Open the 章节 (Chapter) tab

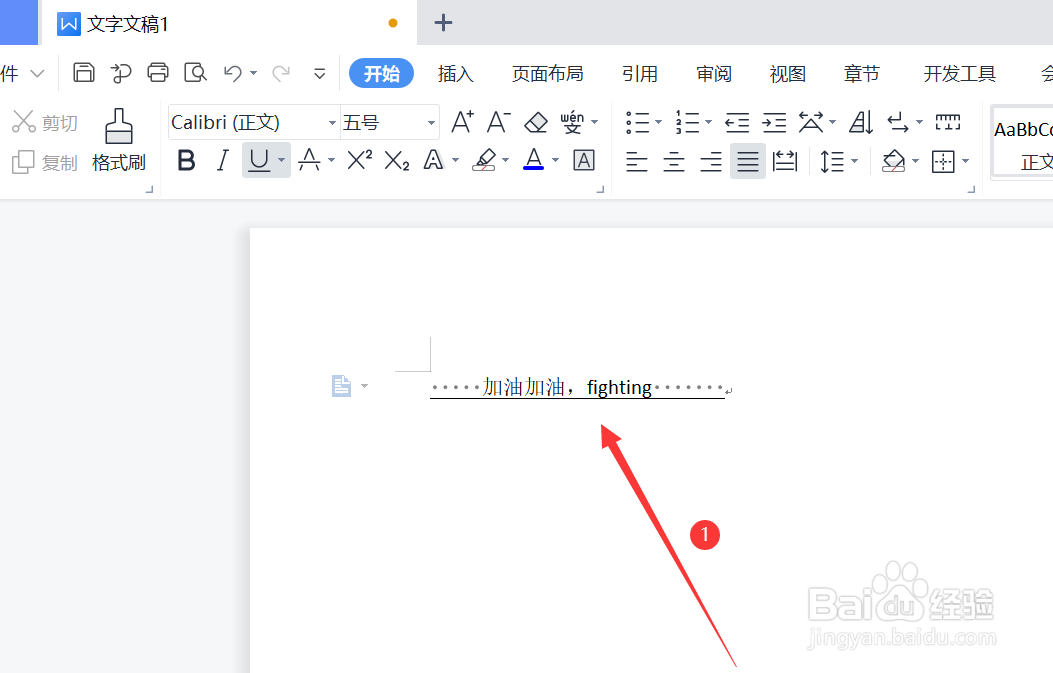point(861,73)
